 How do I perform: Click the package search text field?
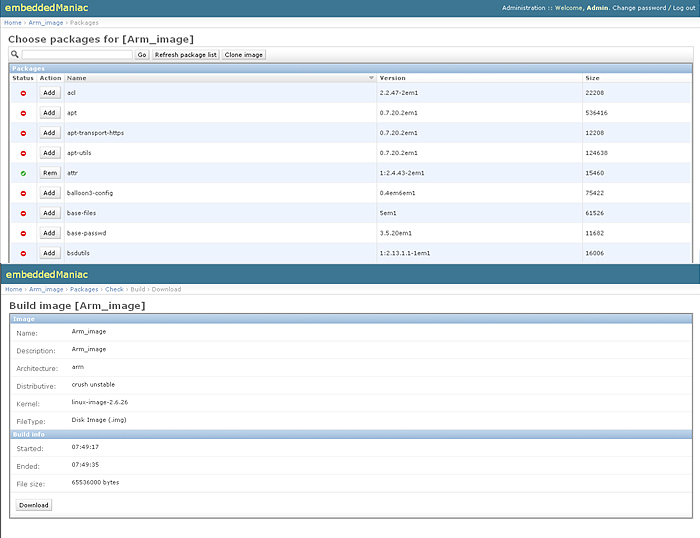pos(77,55)
